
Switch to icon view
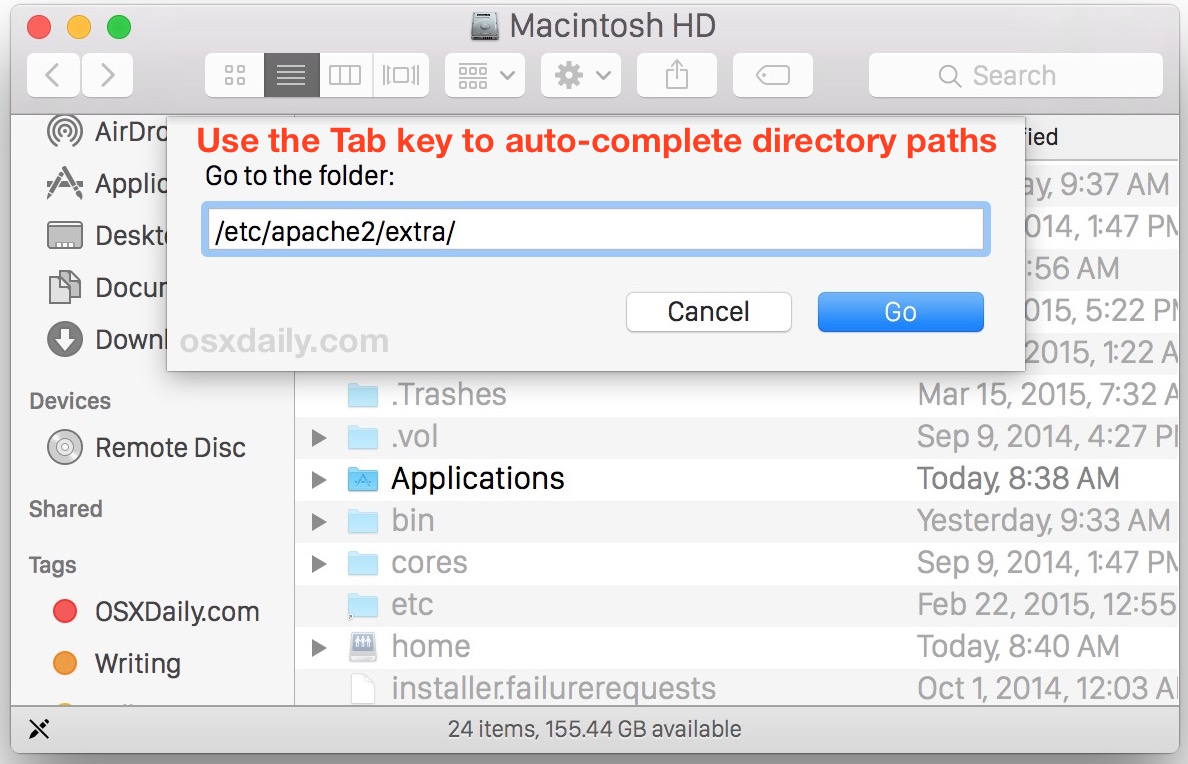tap(235, 75)
